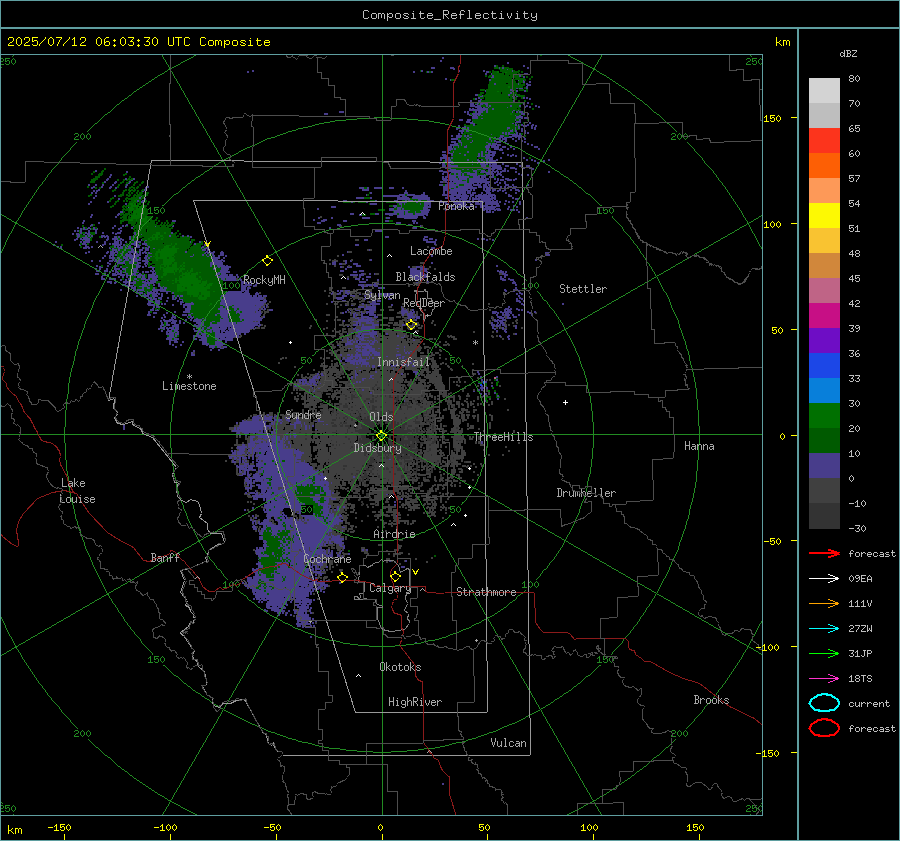
Task: Click the dBZ legend heading
Action: (x=848, y=54)
